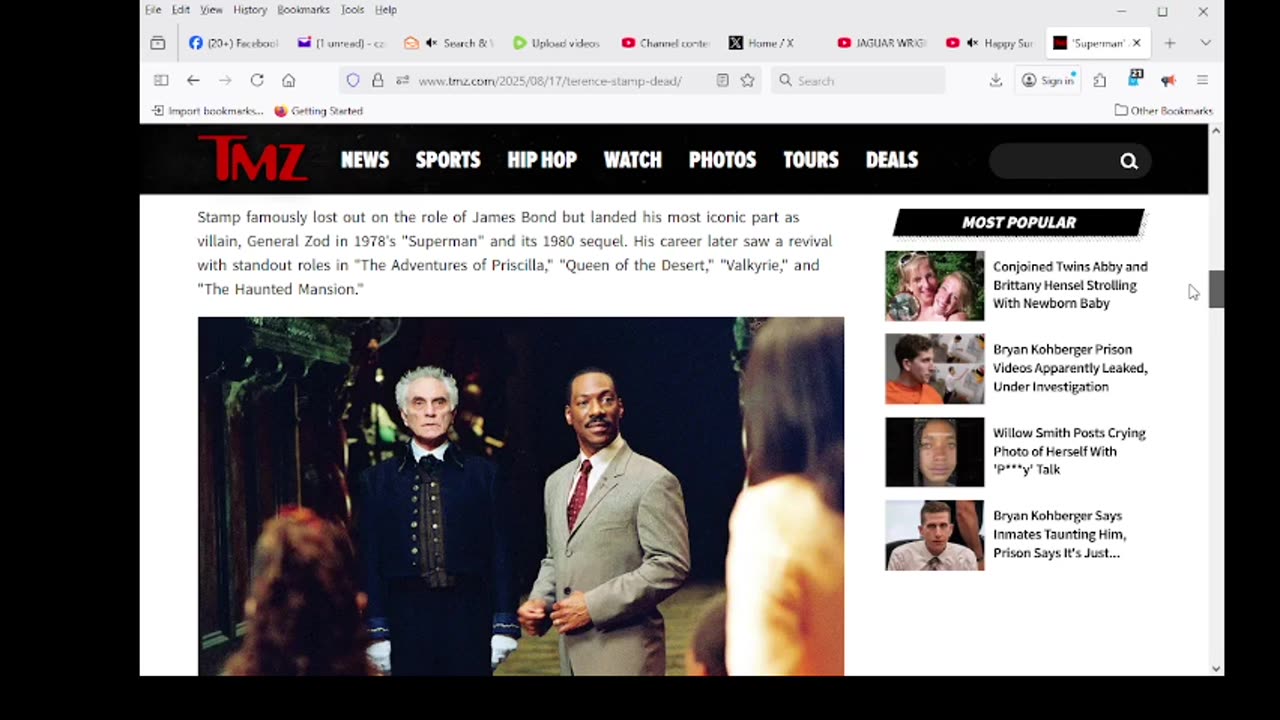Switch to the Home / X tab
1280x720 pixels.
coord(772,43)
